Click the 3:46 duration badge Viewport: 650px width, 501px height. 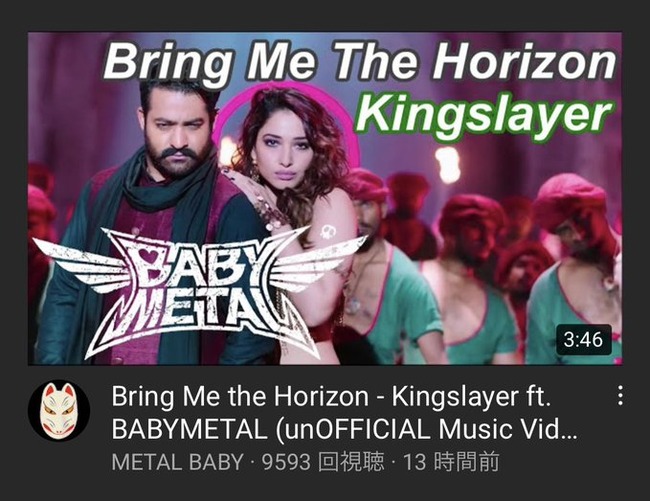point(583,340)
